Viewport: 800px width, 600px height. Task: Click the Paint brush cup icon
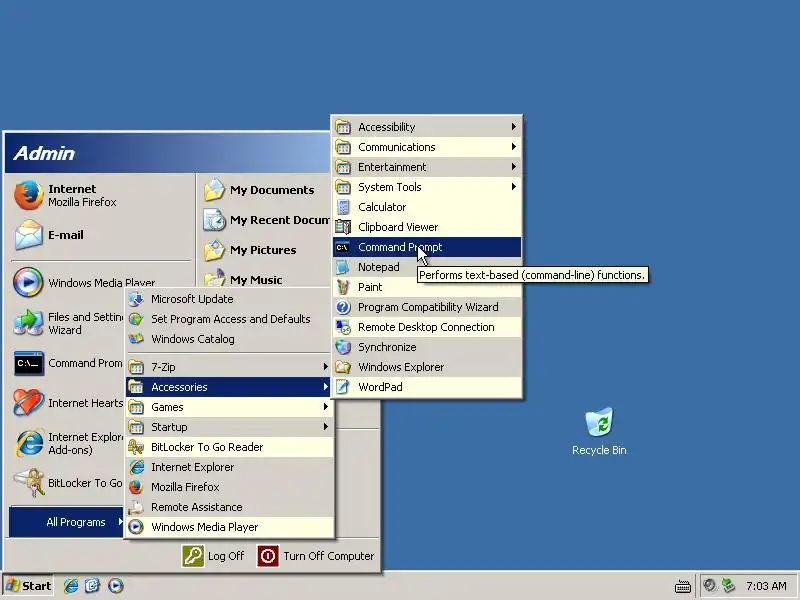pyautogui.click(x=343, y=287)
